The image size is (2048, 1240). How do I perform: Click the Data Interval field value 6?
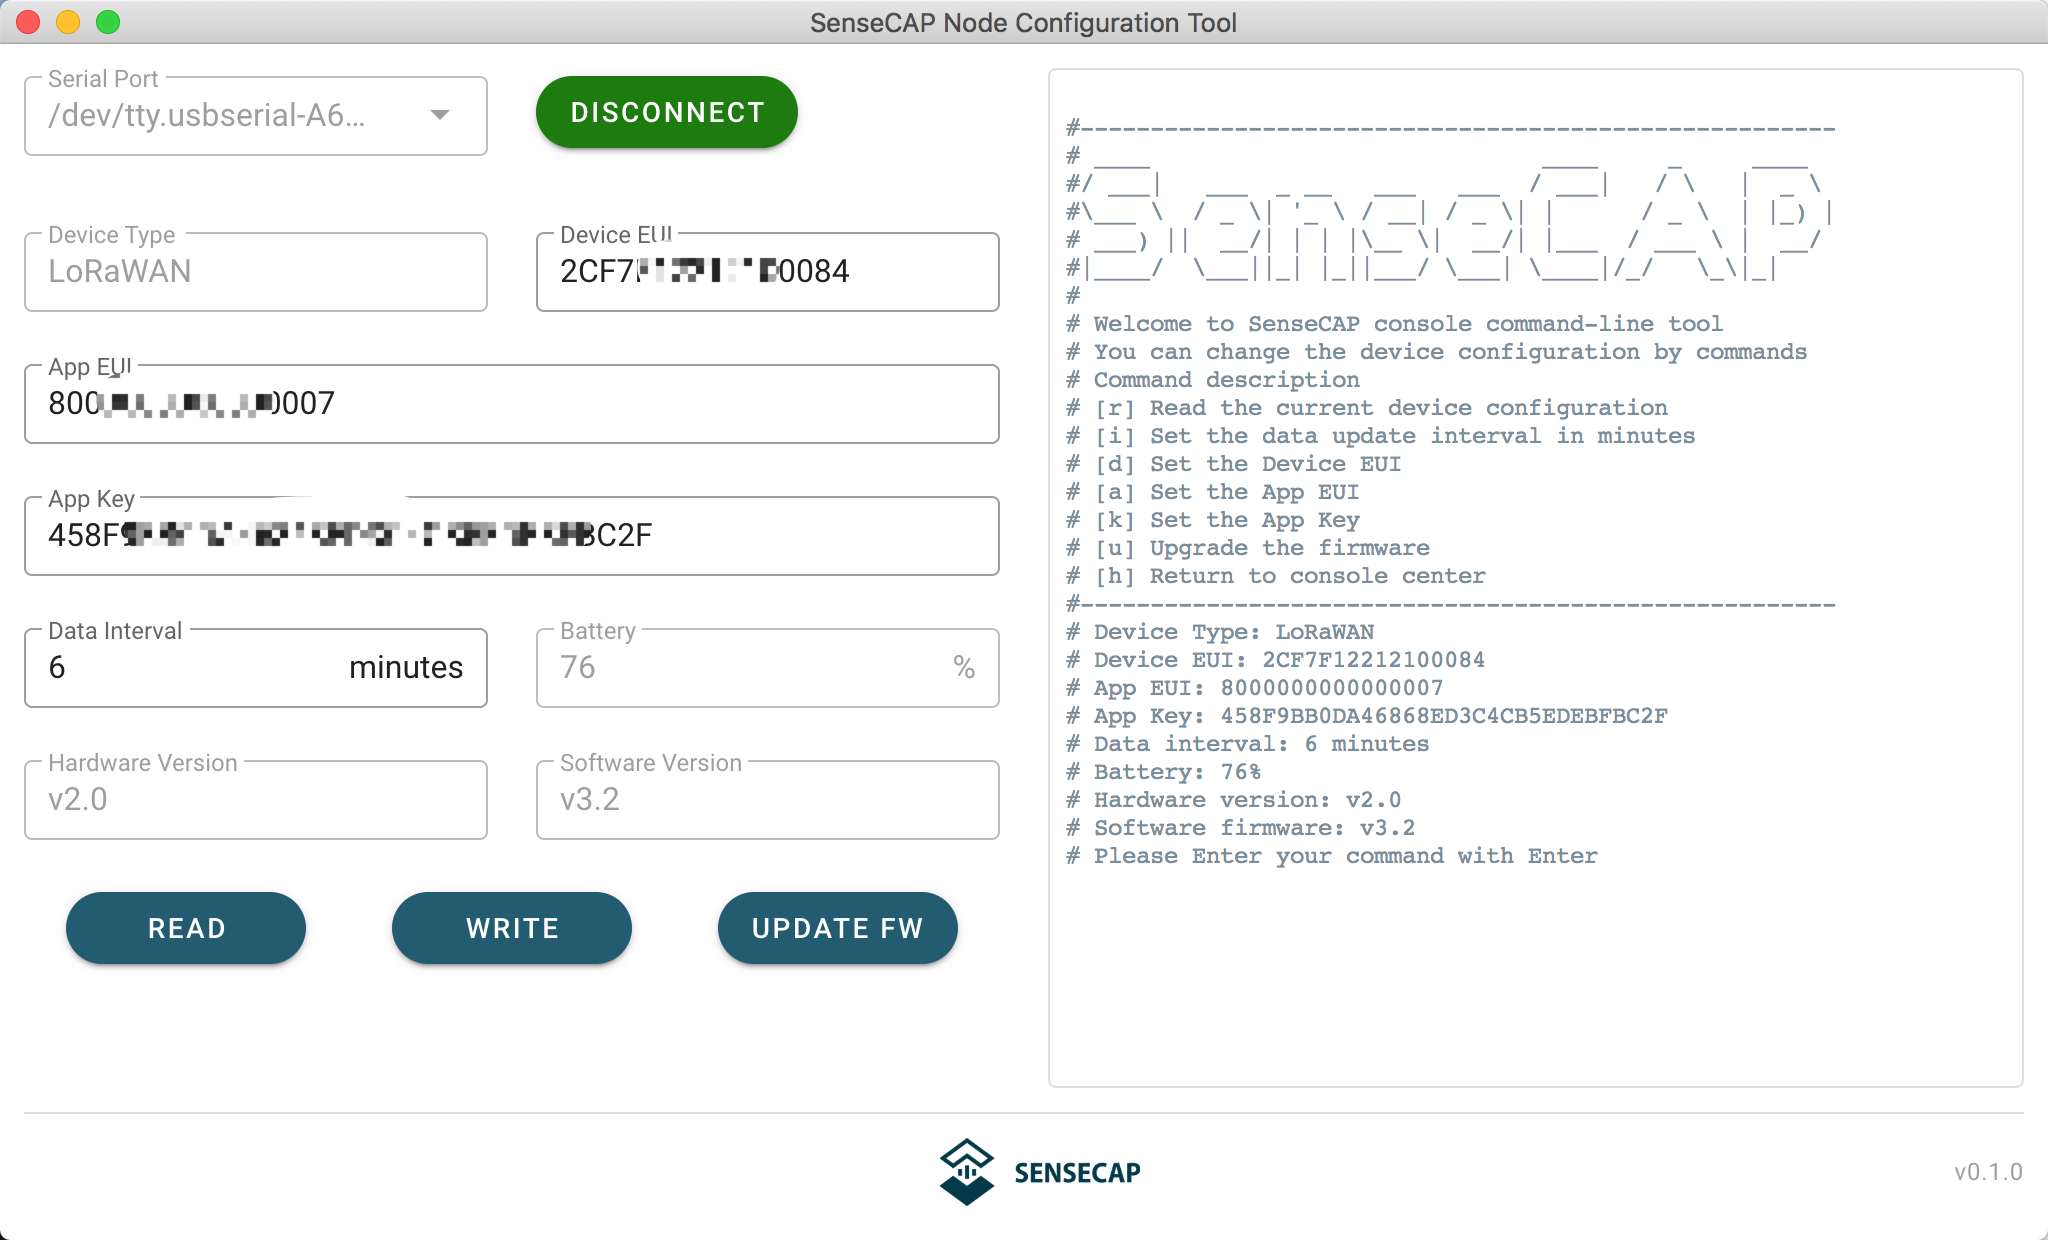57,667
